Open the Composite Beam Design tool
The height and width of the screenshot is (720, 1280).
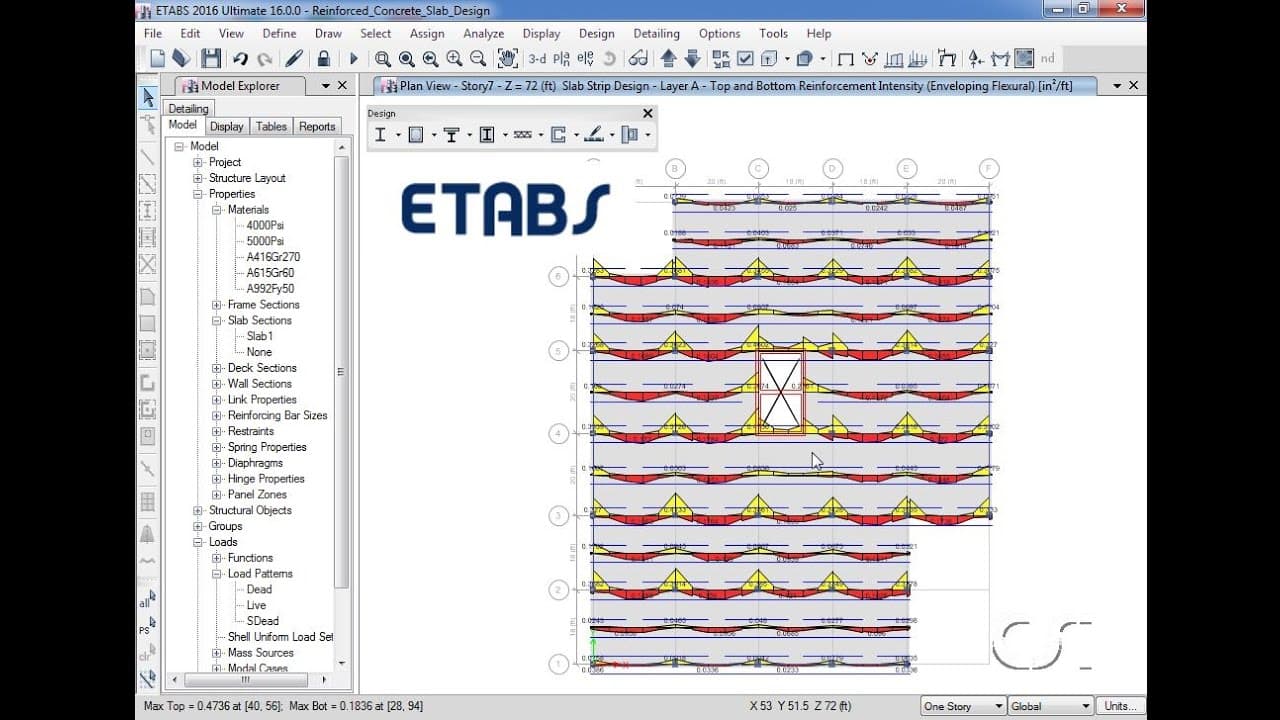451,135
